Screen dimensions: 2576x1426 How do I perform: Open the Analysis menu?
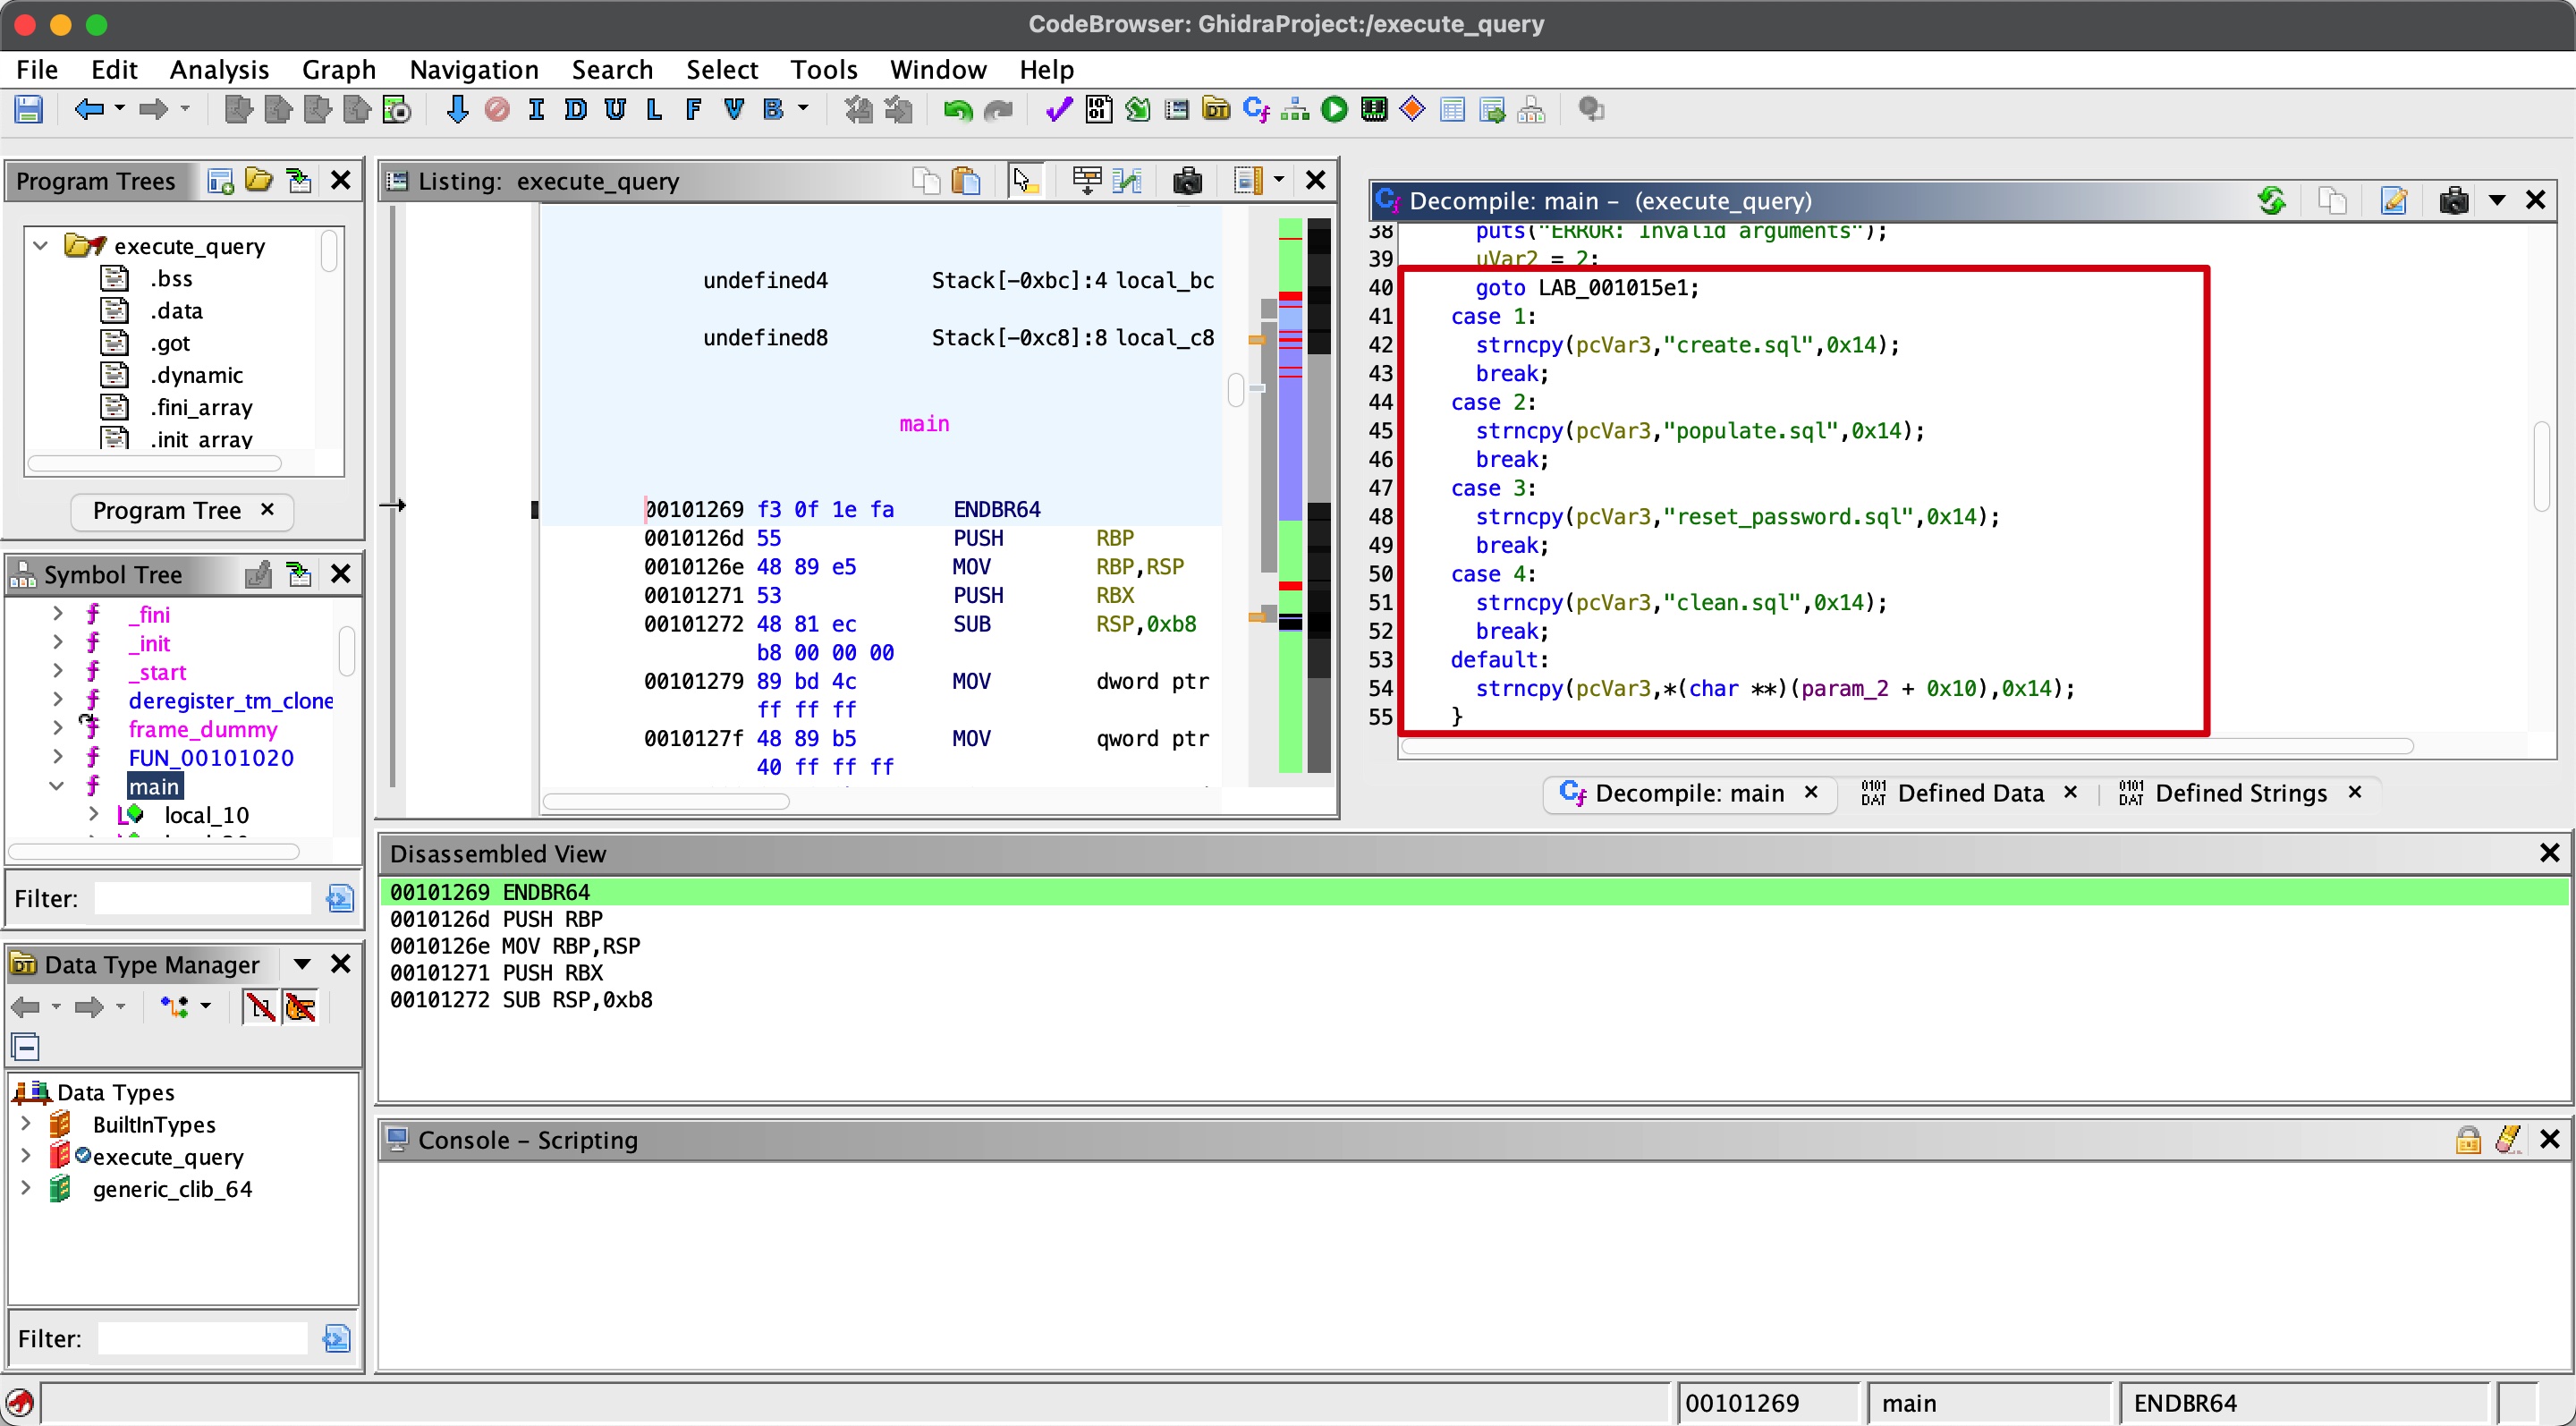(219, 69)
